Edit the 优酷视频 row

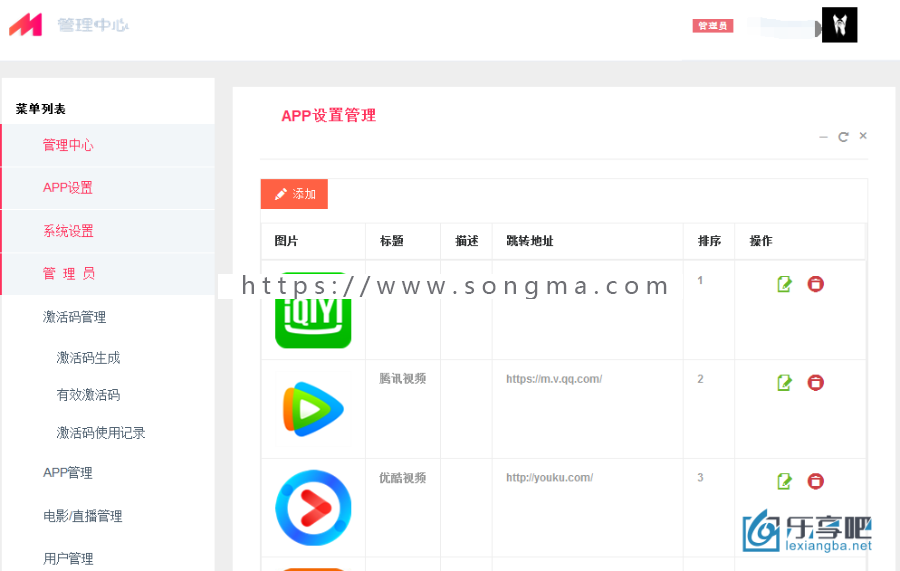pyautogui.click(x=784, y=481)
